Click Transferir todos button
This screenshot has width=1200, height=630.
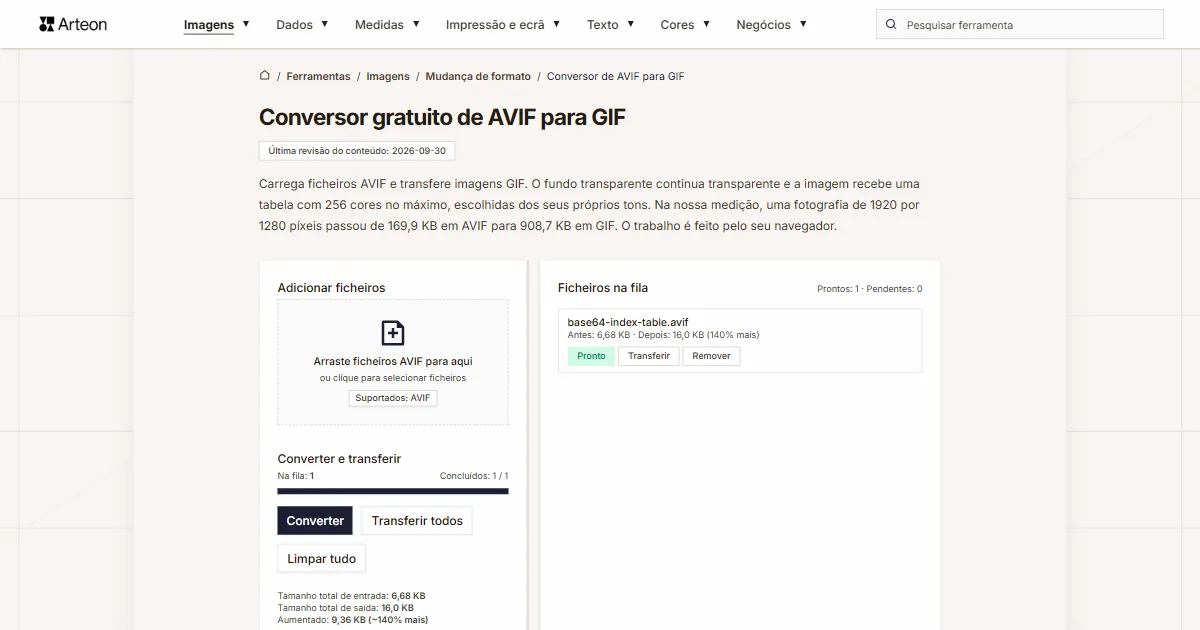click(417, 521)
